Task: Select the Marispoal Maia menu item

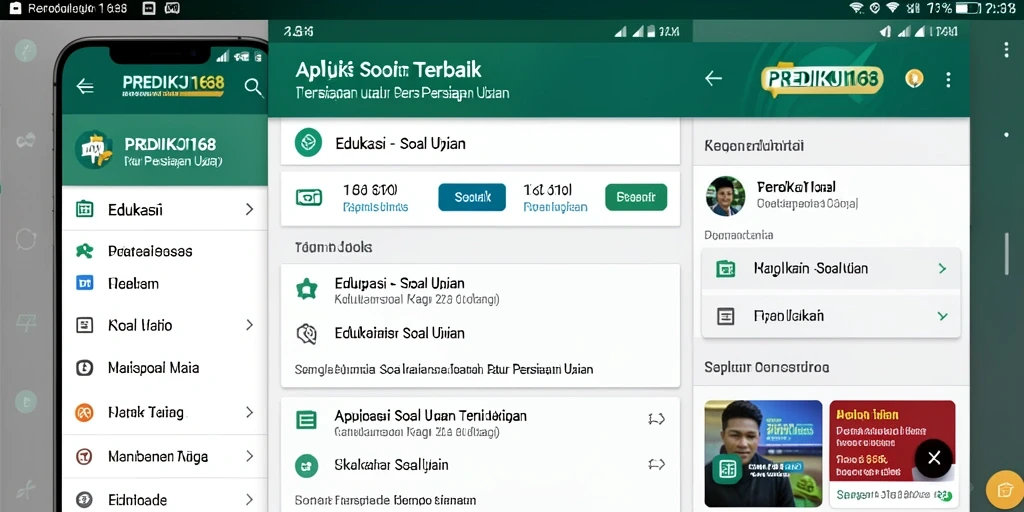Action: (x=165, y=368)
